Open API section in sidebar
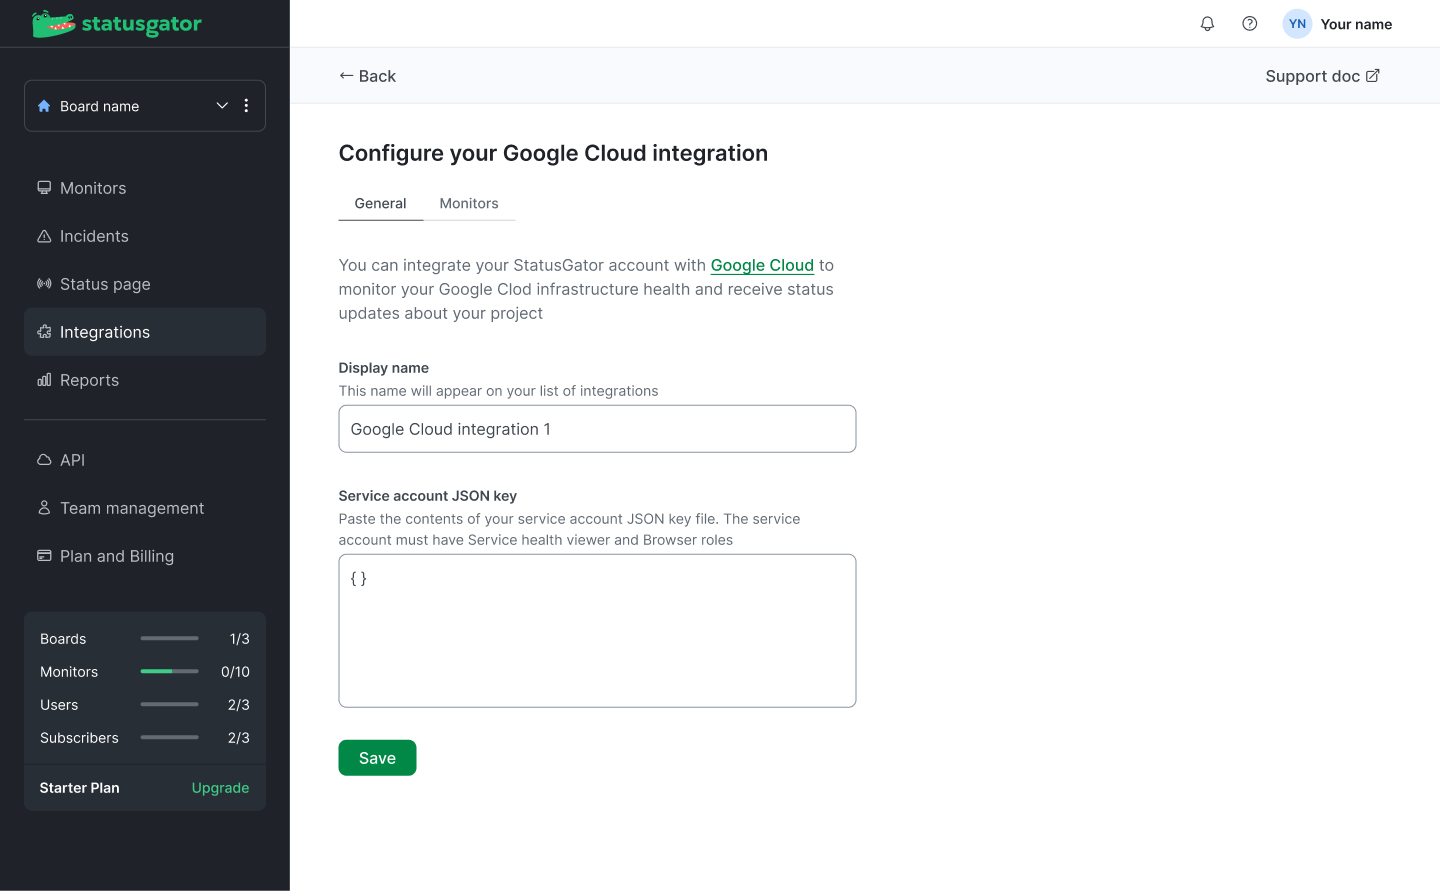The width and height of the screenshot is (1440, 891). (x=145, y=460)
